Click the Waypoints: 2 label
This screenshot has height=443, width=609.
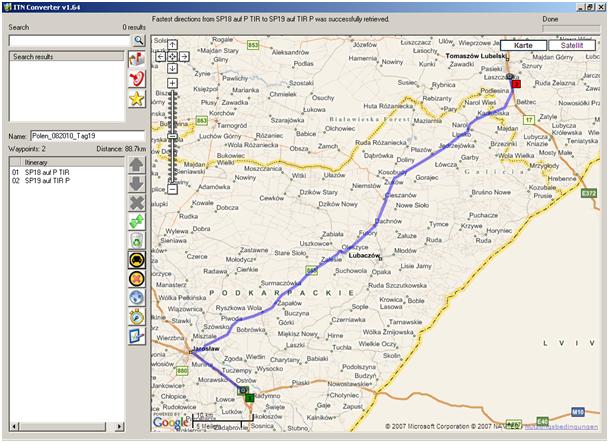point(27,149)
